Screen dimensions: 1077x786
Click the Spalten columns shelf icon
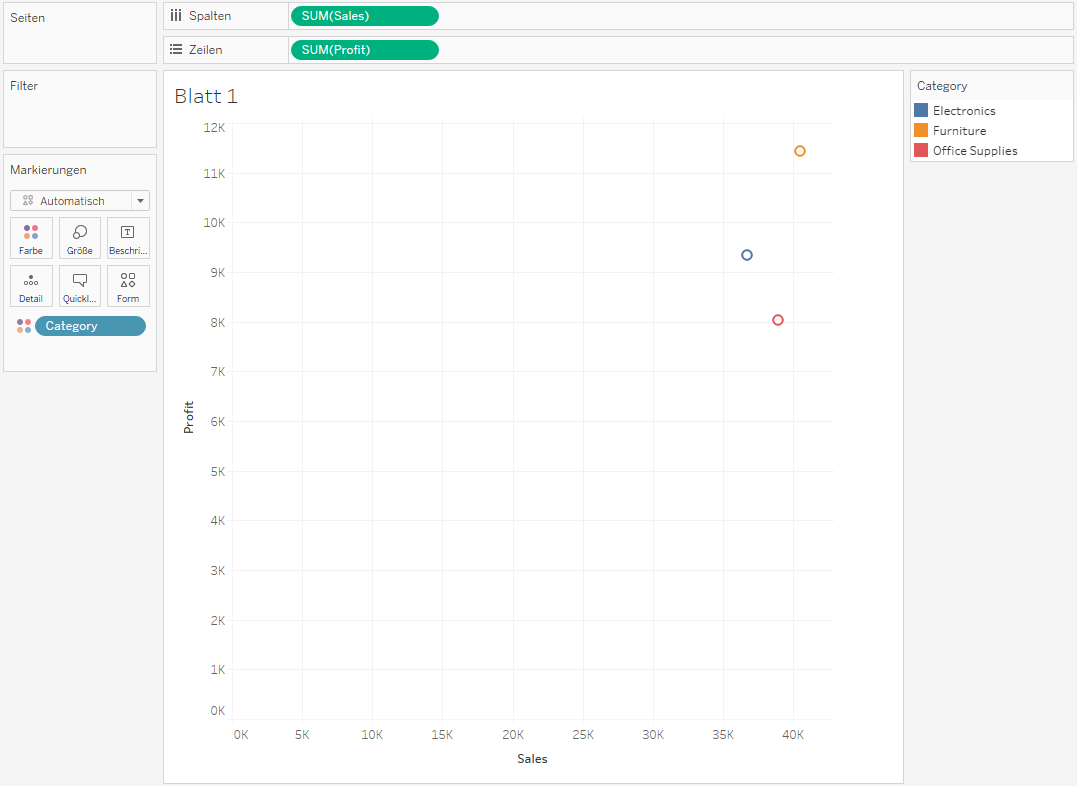[176, 16]
